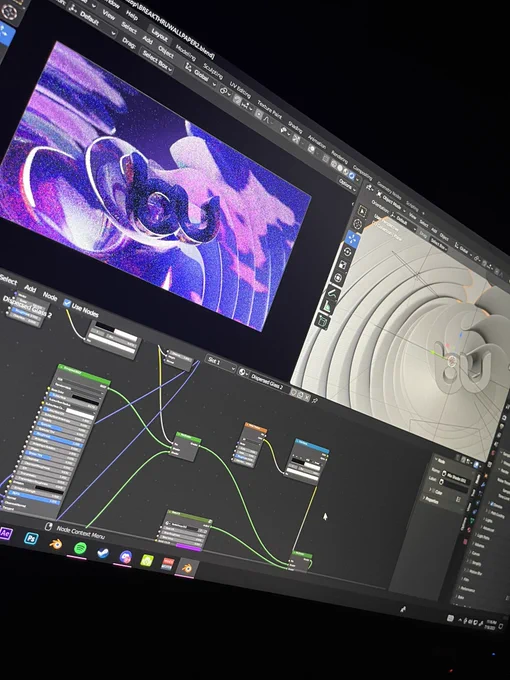Image resolution: width=510 pixels, height=680 pixels.
Task: Click the black color swatch near Principled node bottom
Action: 48,488
